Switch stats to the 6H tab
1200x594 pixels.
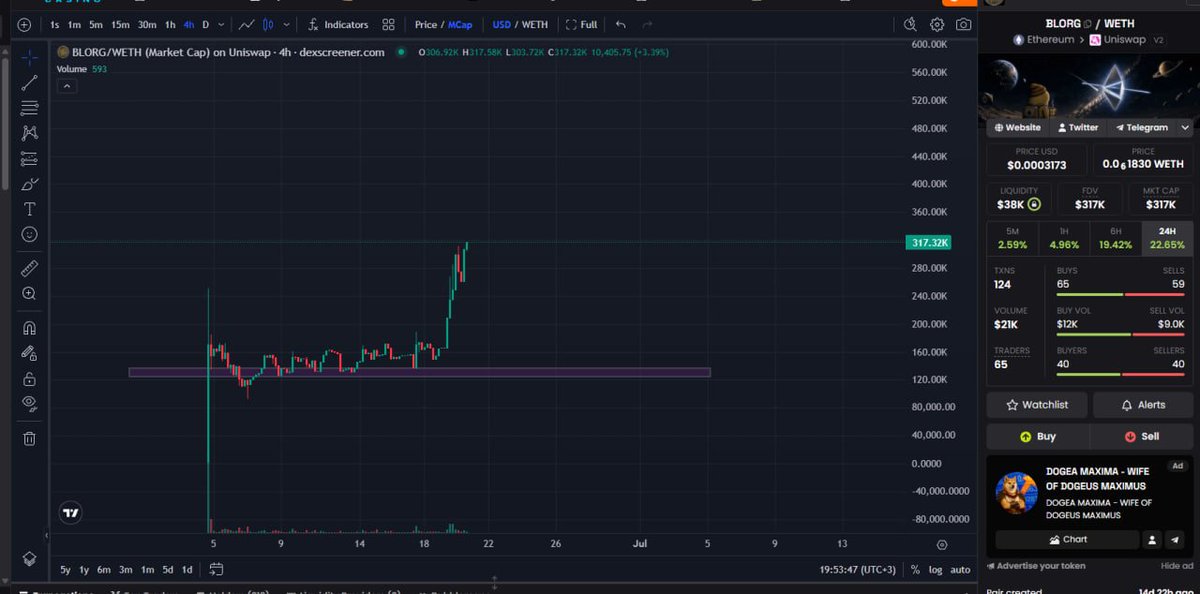click(1115, 237)
